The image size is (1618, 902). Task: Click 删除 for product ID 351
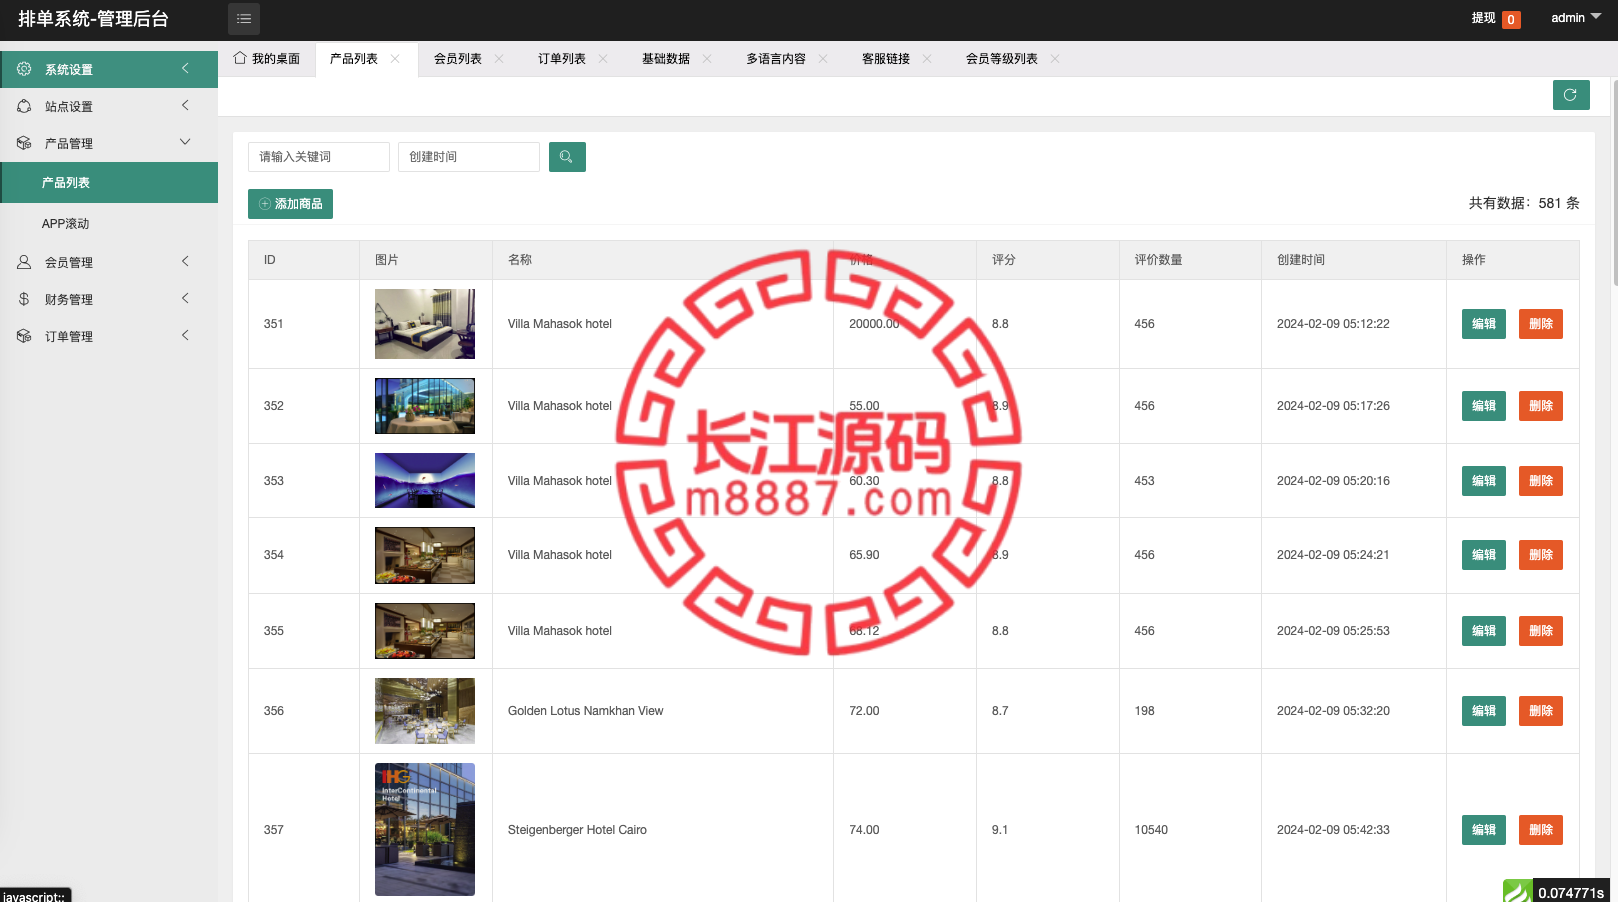pos(1541,324)
